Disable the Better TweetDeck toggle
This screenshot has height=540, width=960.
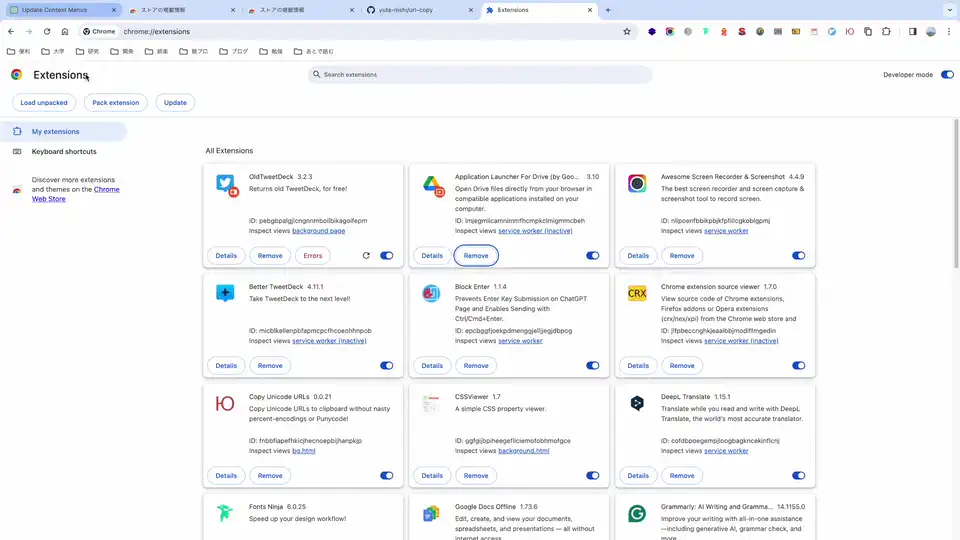click(x=386, y=366)
